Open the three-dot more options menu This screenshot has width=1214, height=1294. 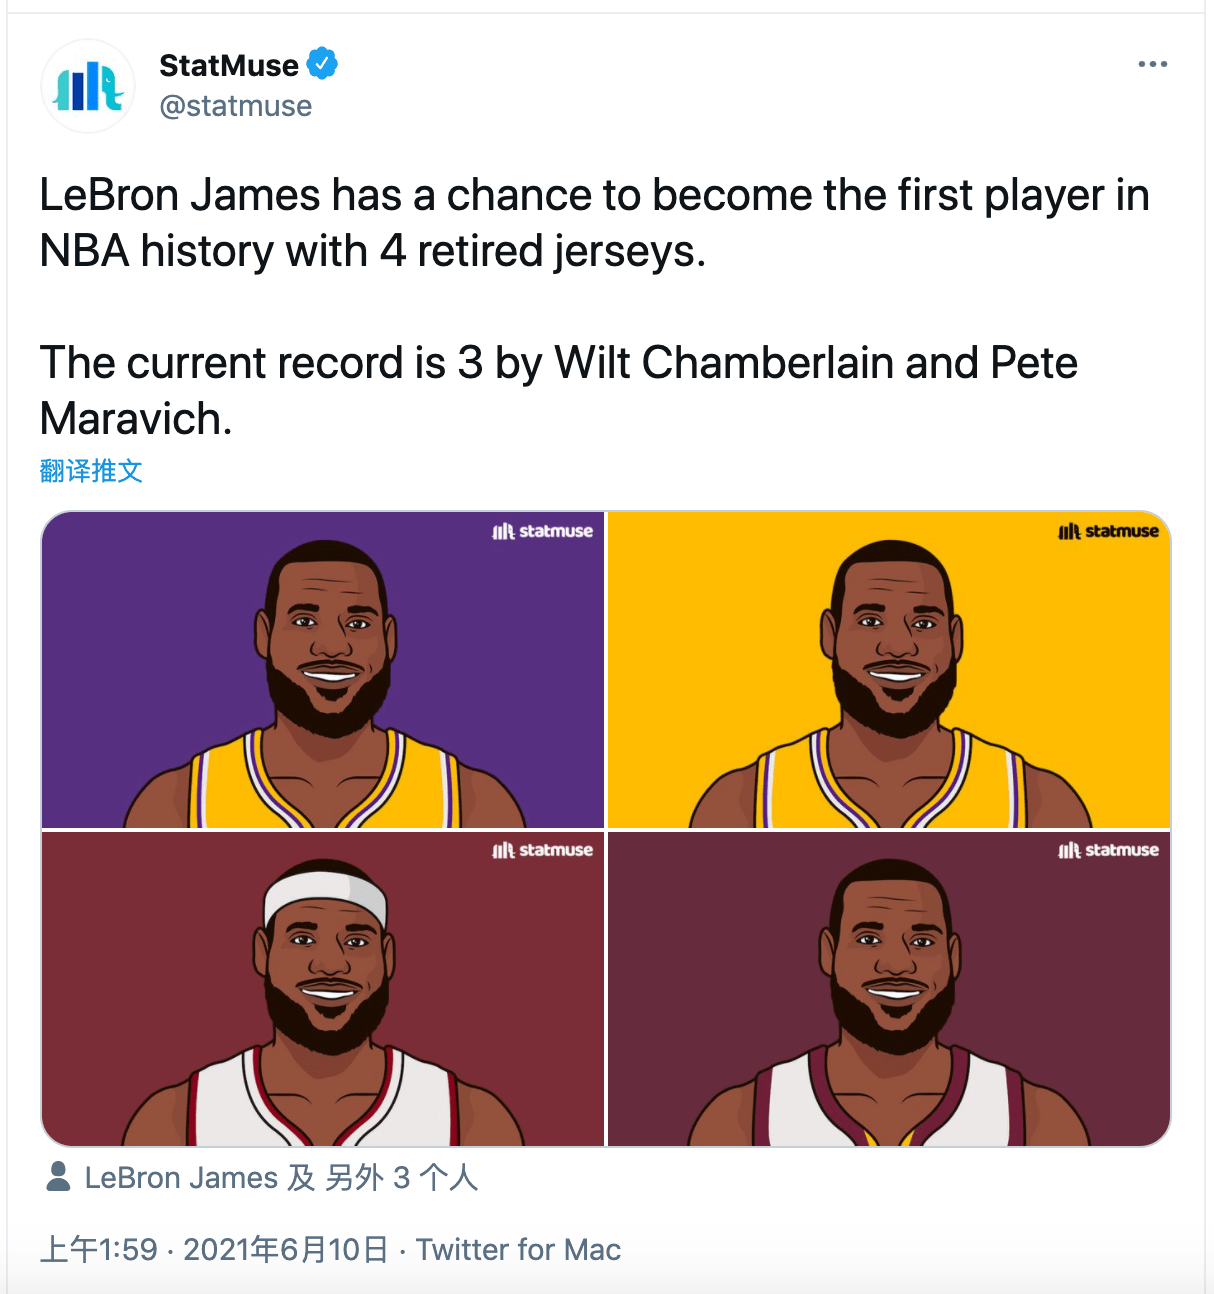[1152, 64]
